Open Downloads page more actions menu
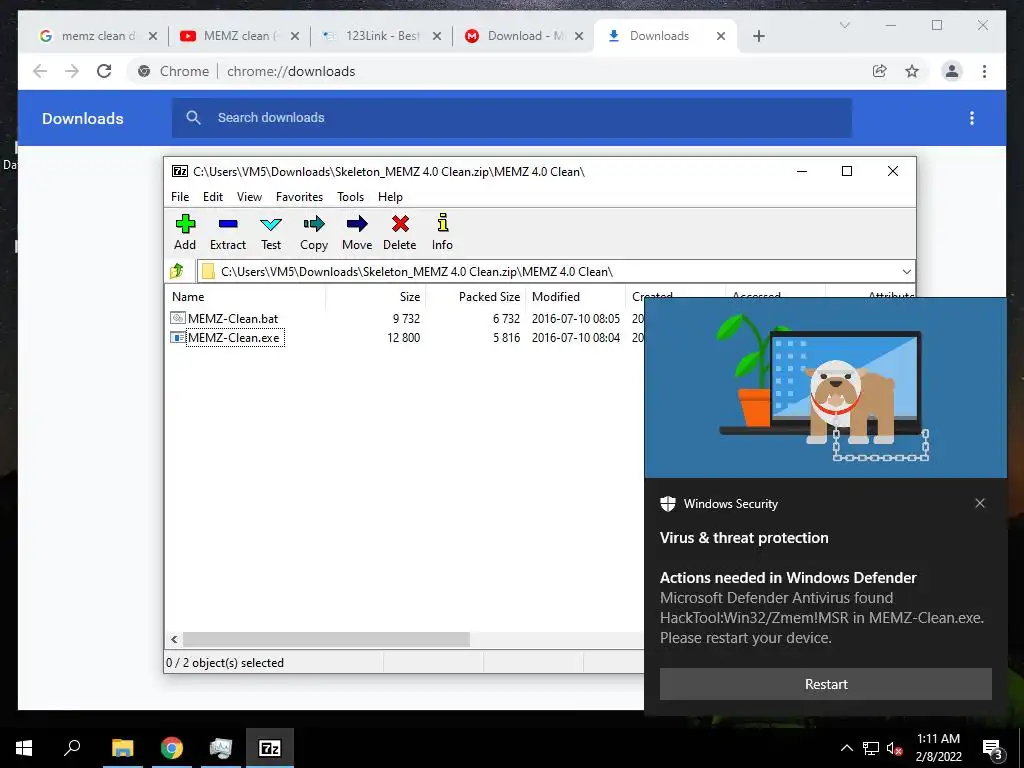The height and width of the screenshot is (768, 1024). pos(972,118)
